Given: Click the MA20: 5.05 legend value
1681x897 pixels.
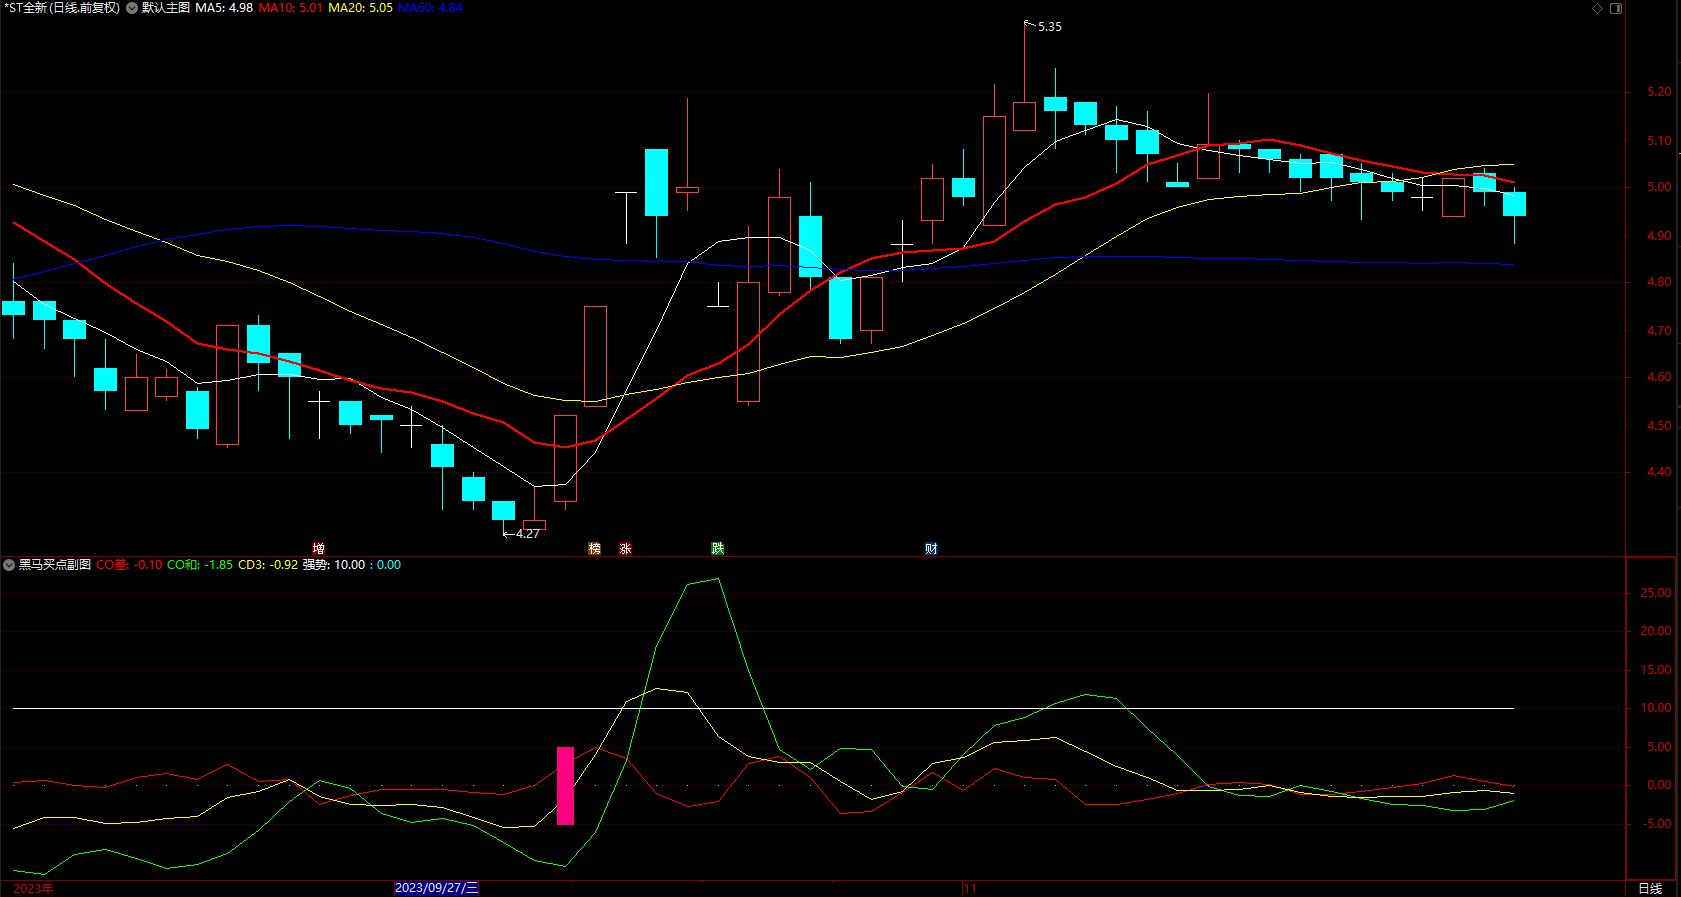Looking at the screenshot, I should (361, 8).
